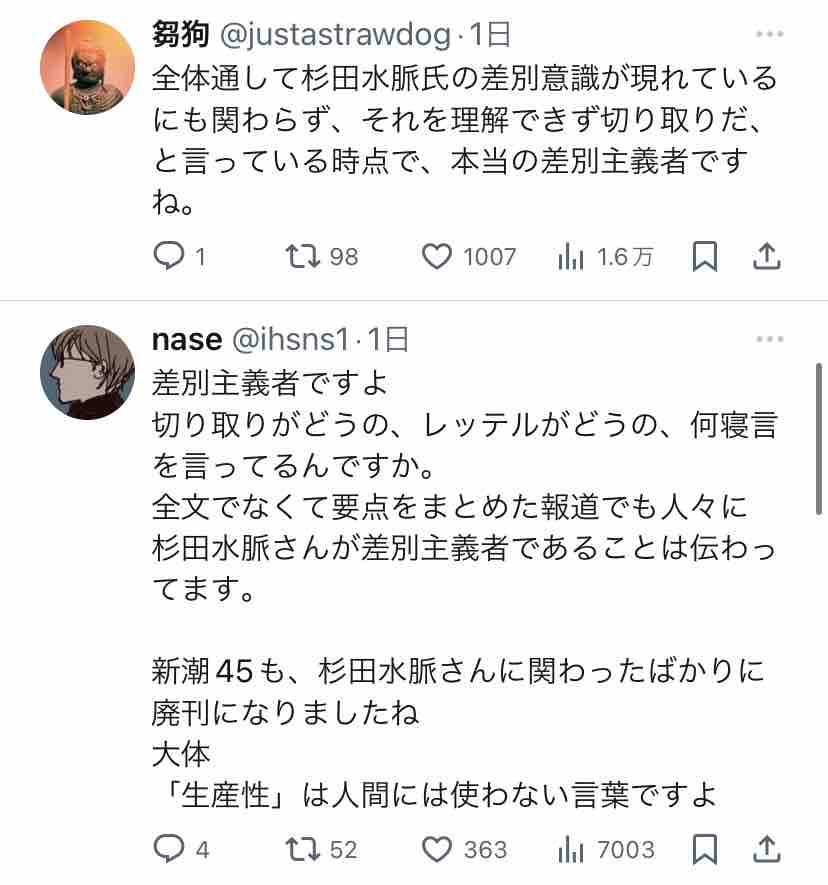Bookmark the justastrawdog tweet

705,257
